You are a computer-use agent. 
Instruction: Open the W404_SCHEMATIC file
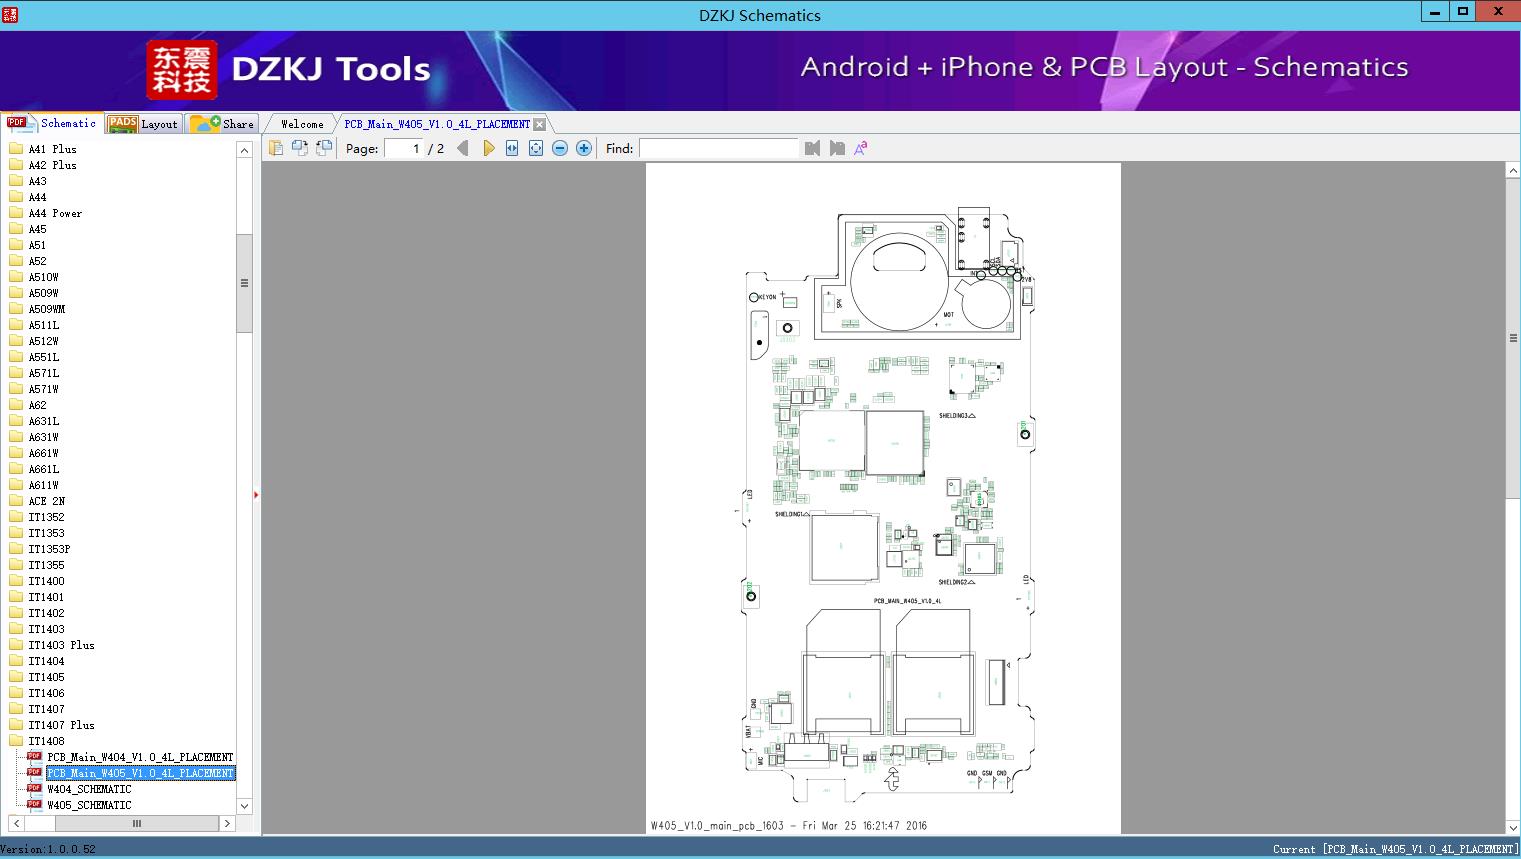[x=89, y=789]
